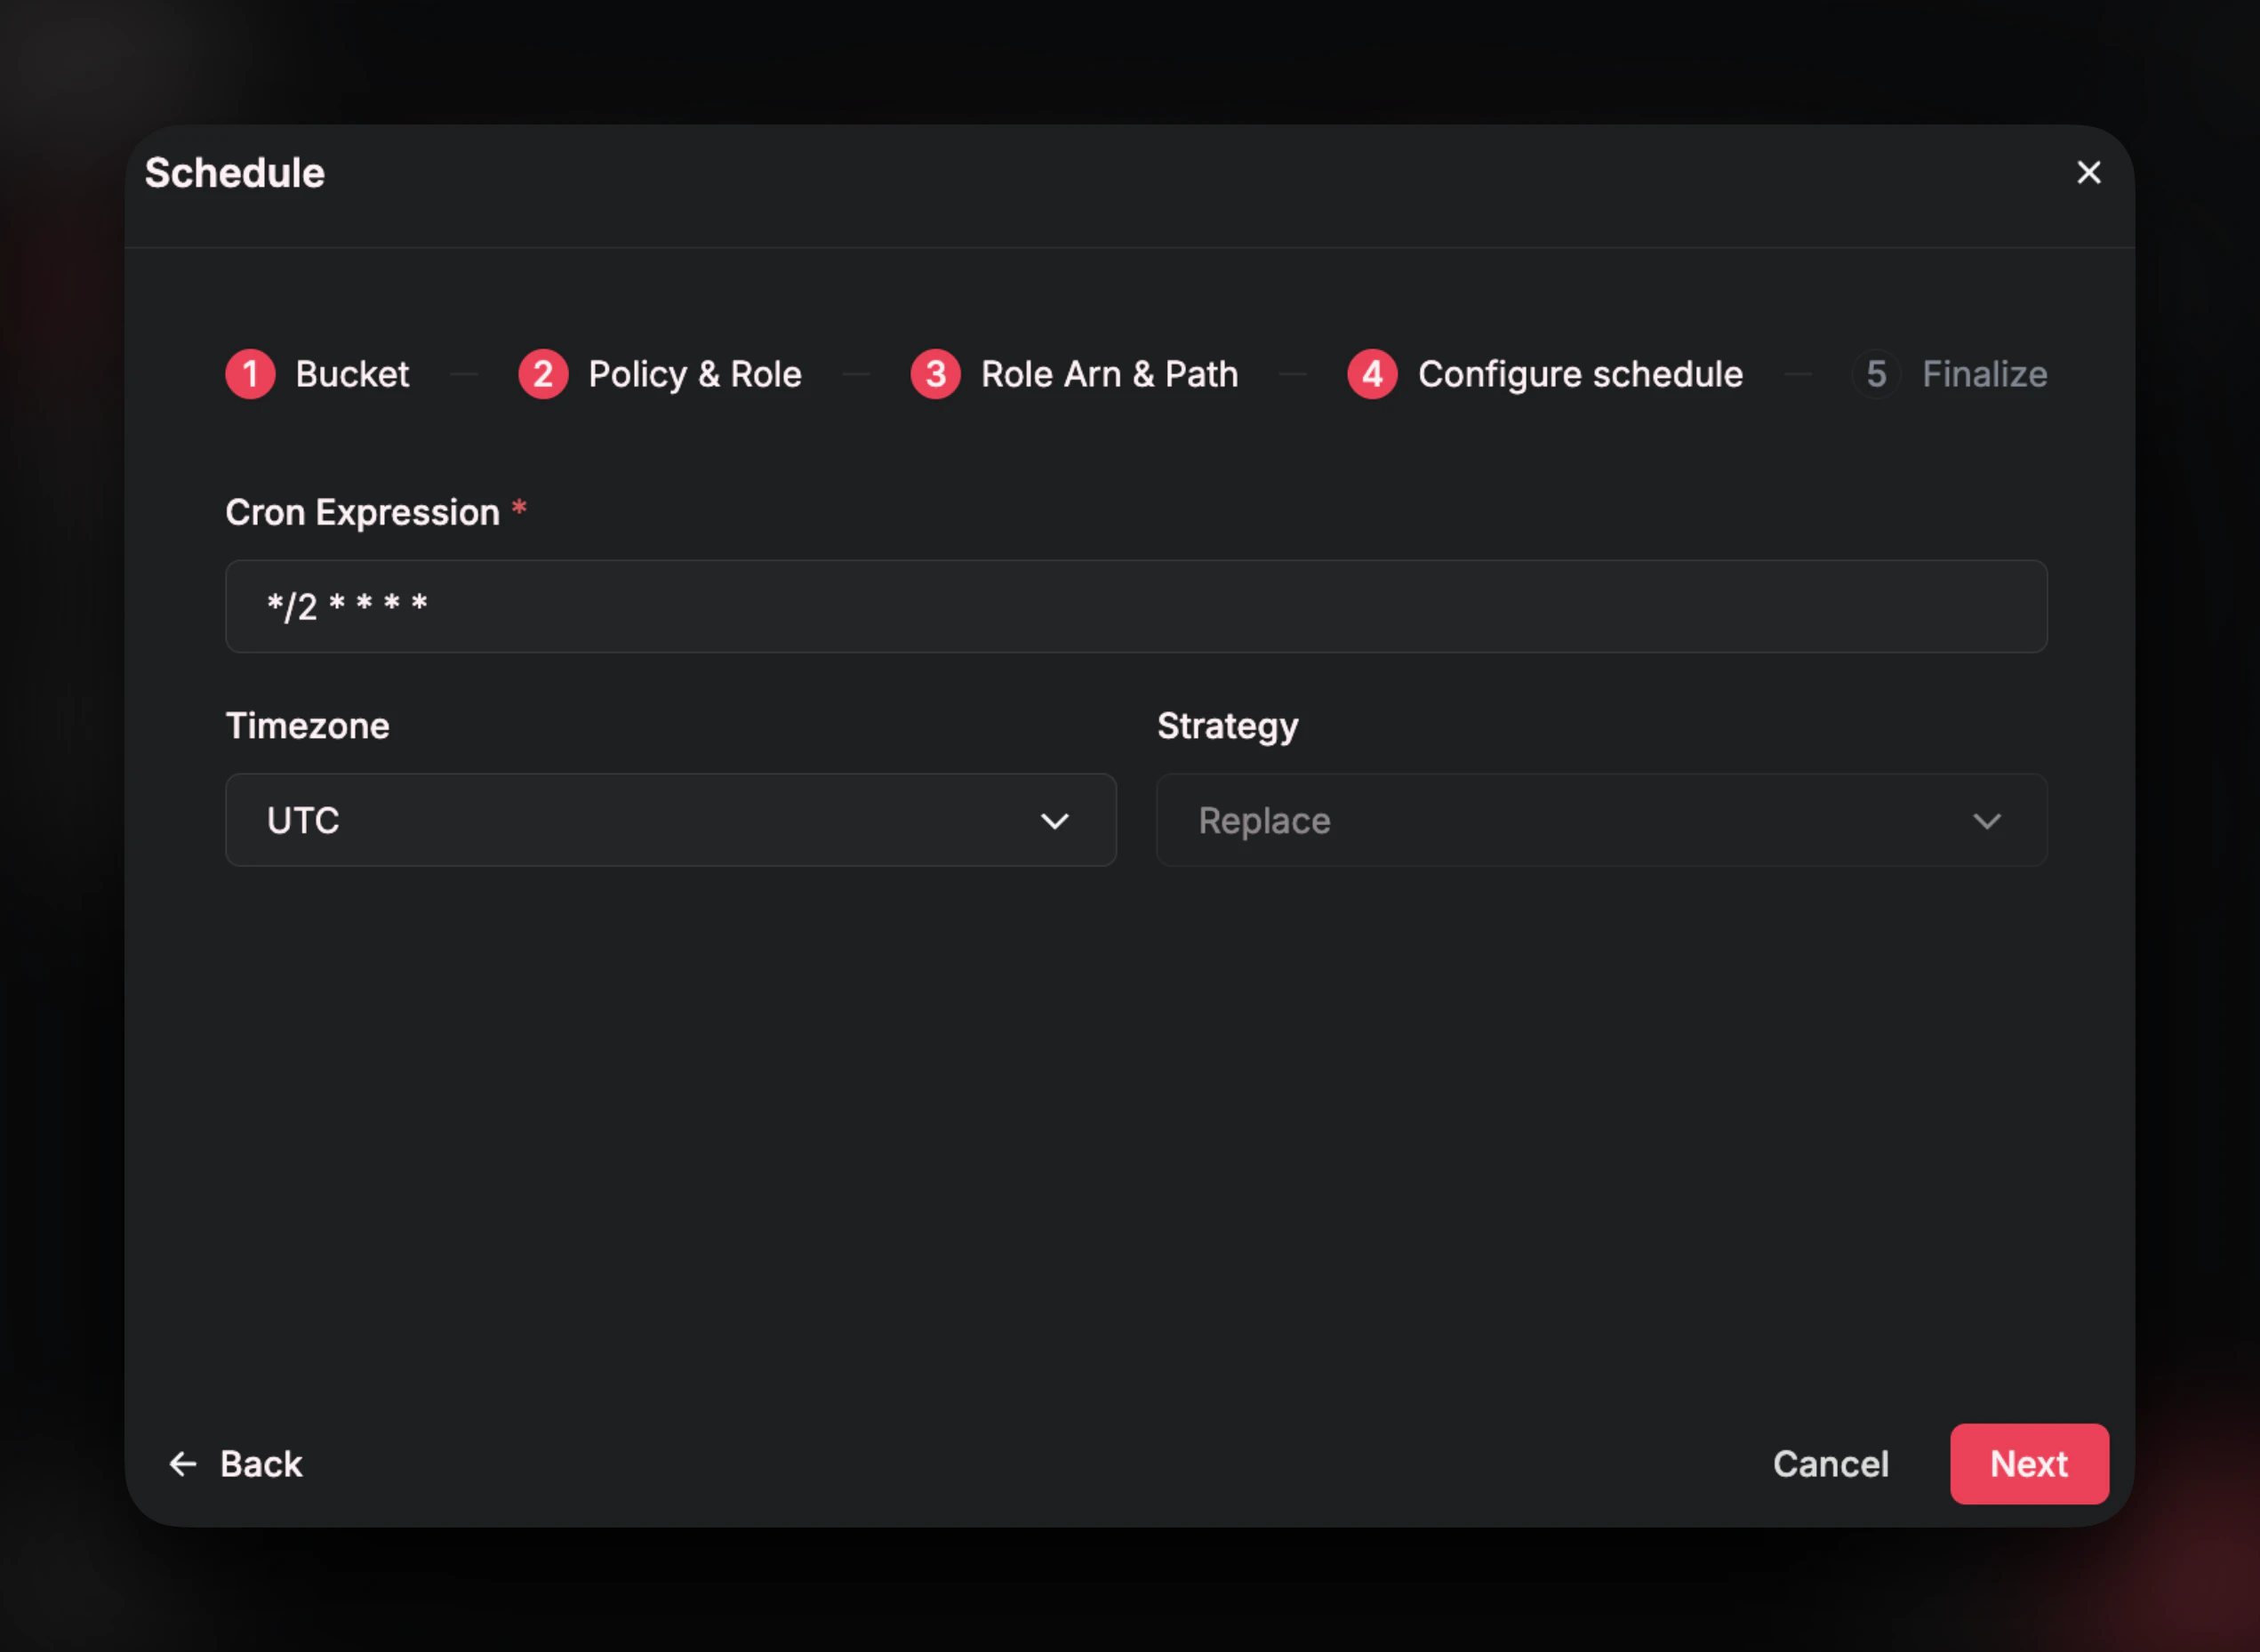The width and height of the screenshot is (2260, 1652).
Task: Go to the Policy & Role step
Action: pos(694,374)
